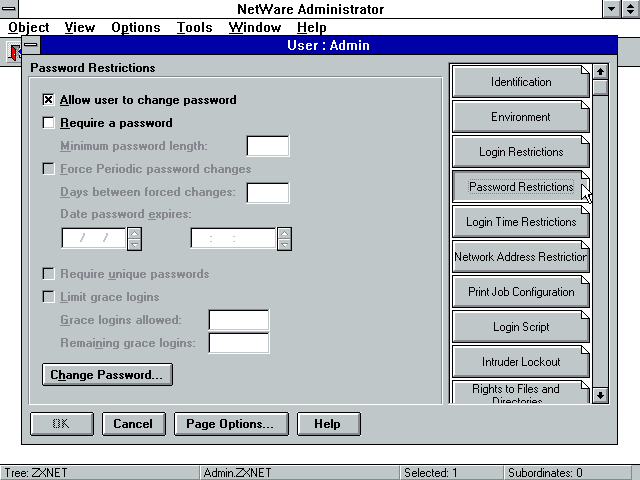Click the Minimum password length field

point(268,146)
